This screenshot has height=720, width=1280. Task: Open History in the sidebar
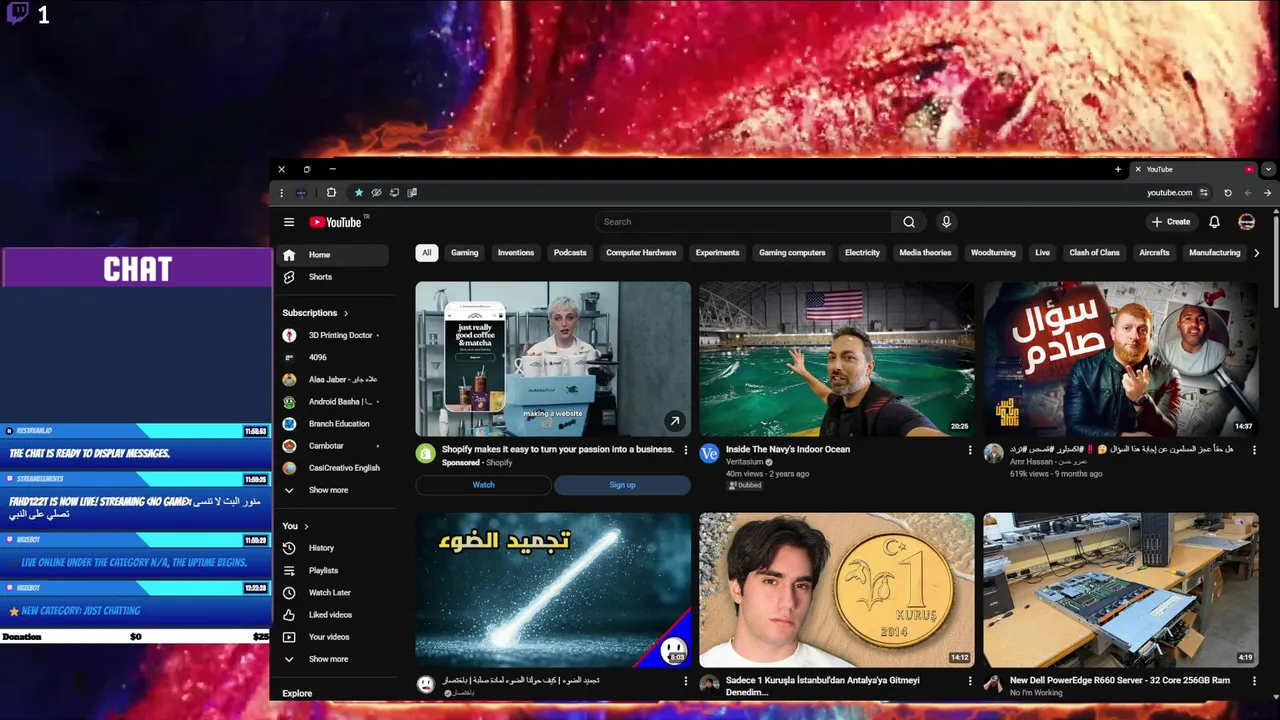click(x=332, y=548)
